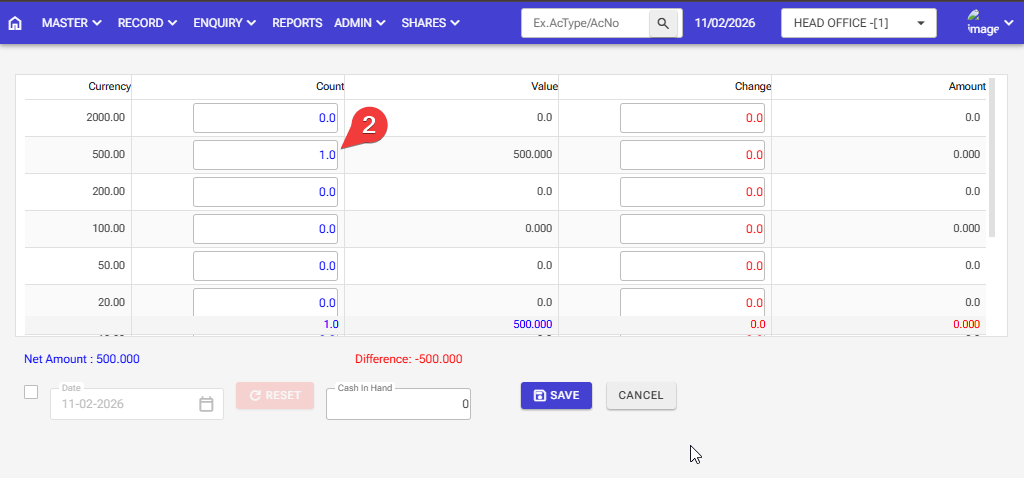Tick the checkbox beside the Date field
Image resolution: width=1024 pixels, height=478 pixels.
tap(31, 392)
